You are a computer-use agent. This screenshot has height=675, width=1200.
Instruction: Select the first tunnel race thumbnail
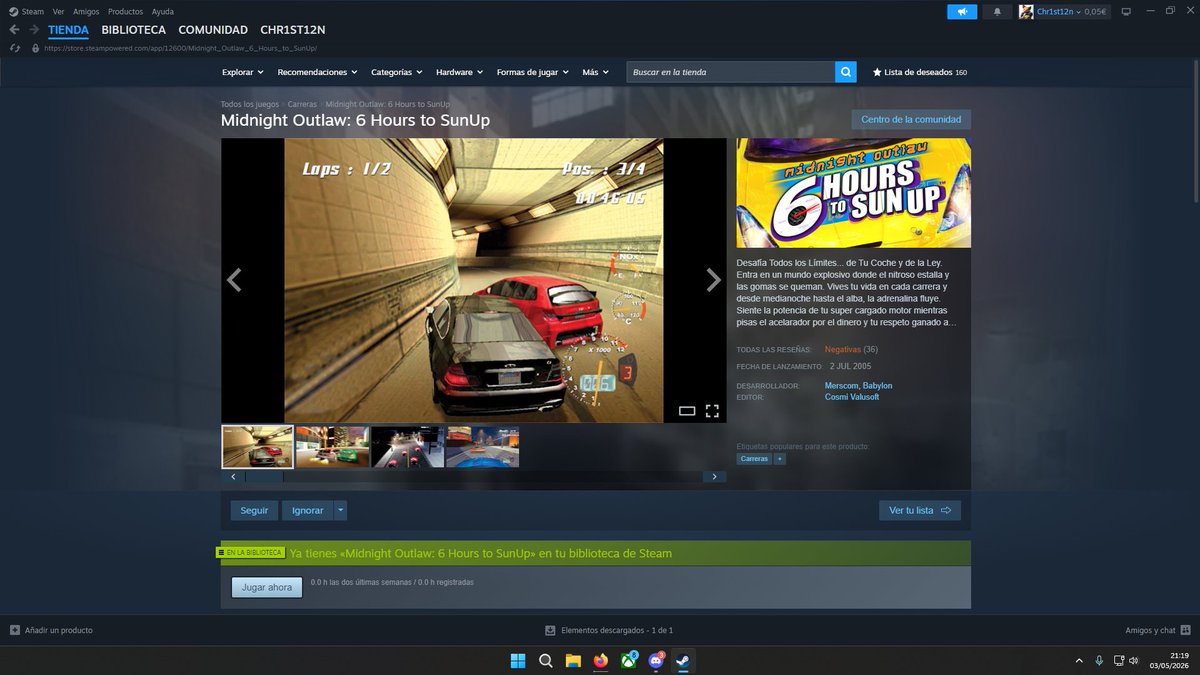(x=258, y=447)
